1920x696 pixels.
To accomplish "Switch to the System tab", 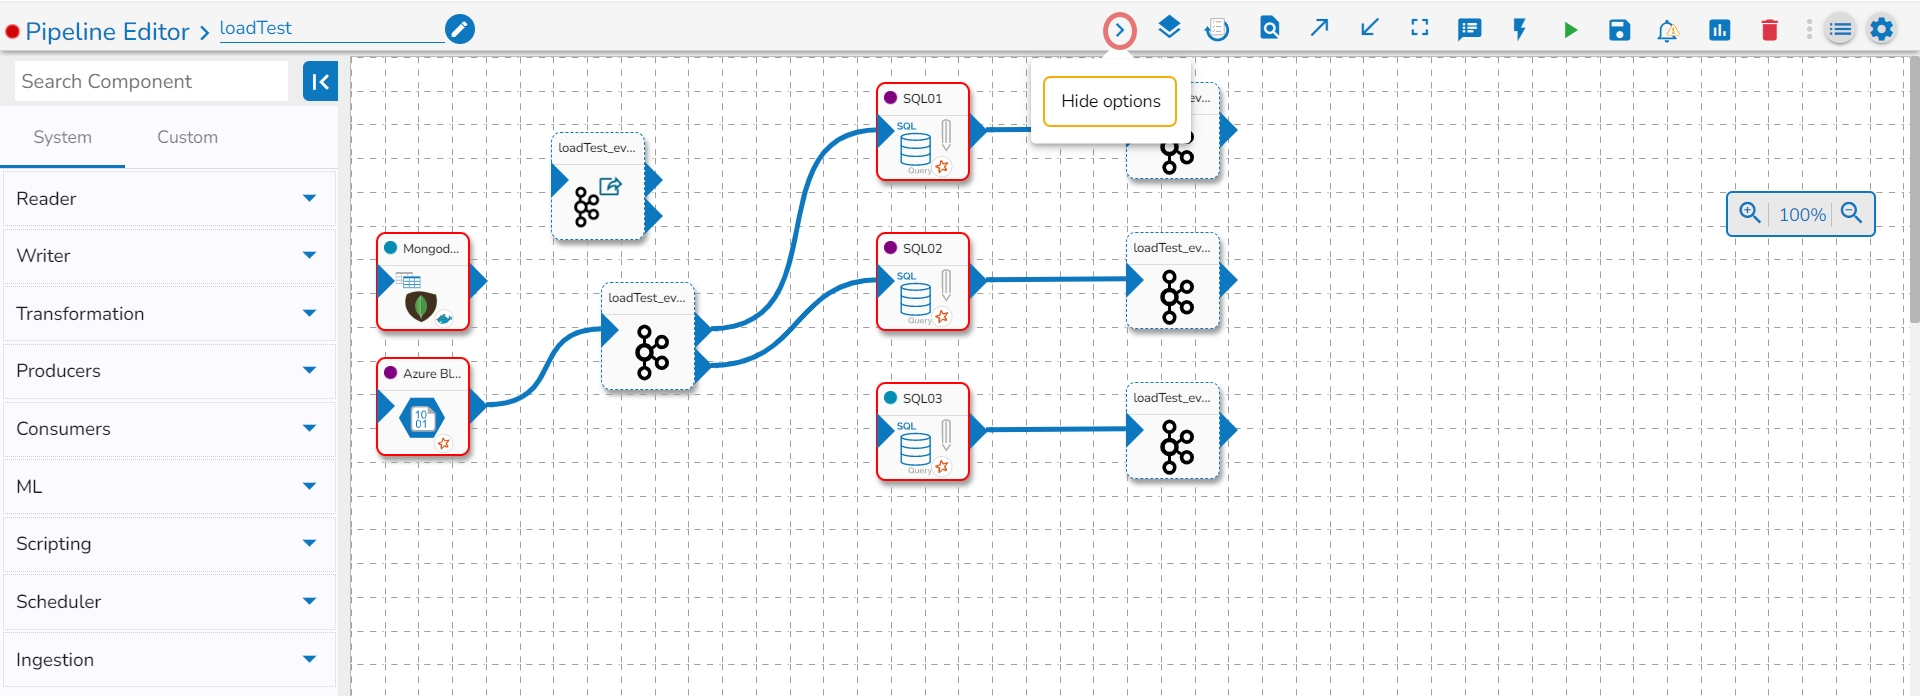I will click(62, 137).
